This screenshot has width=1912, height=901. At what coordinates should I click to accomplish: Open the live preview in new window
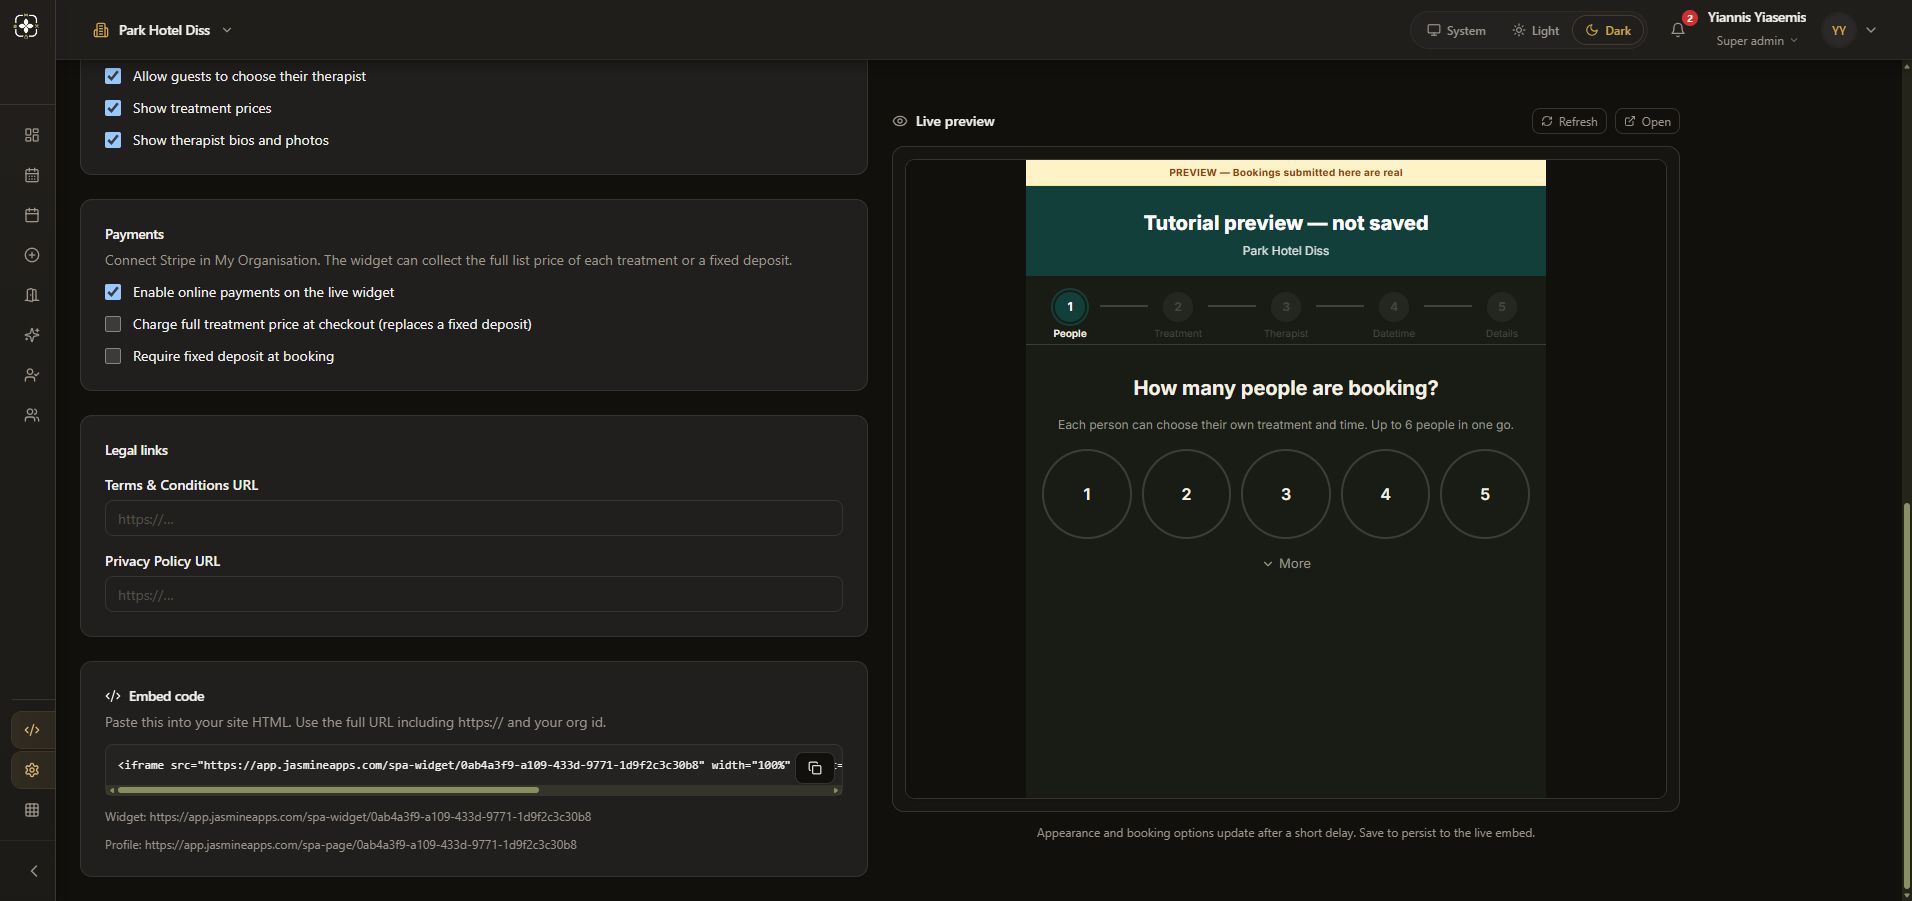[1647, 121]
